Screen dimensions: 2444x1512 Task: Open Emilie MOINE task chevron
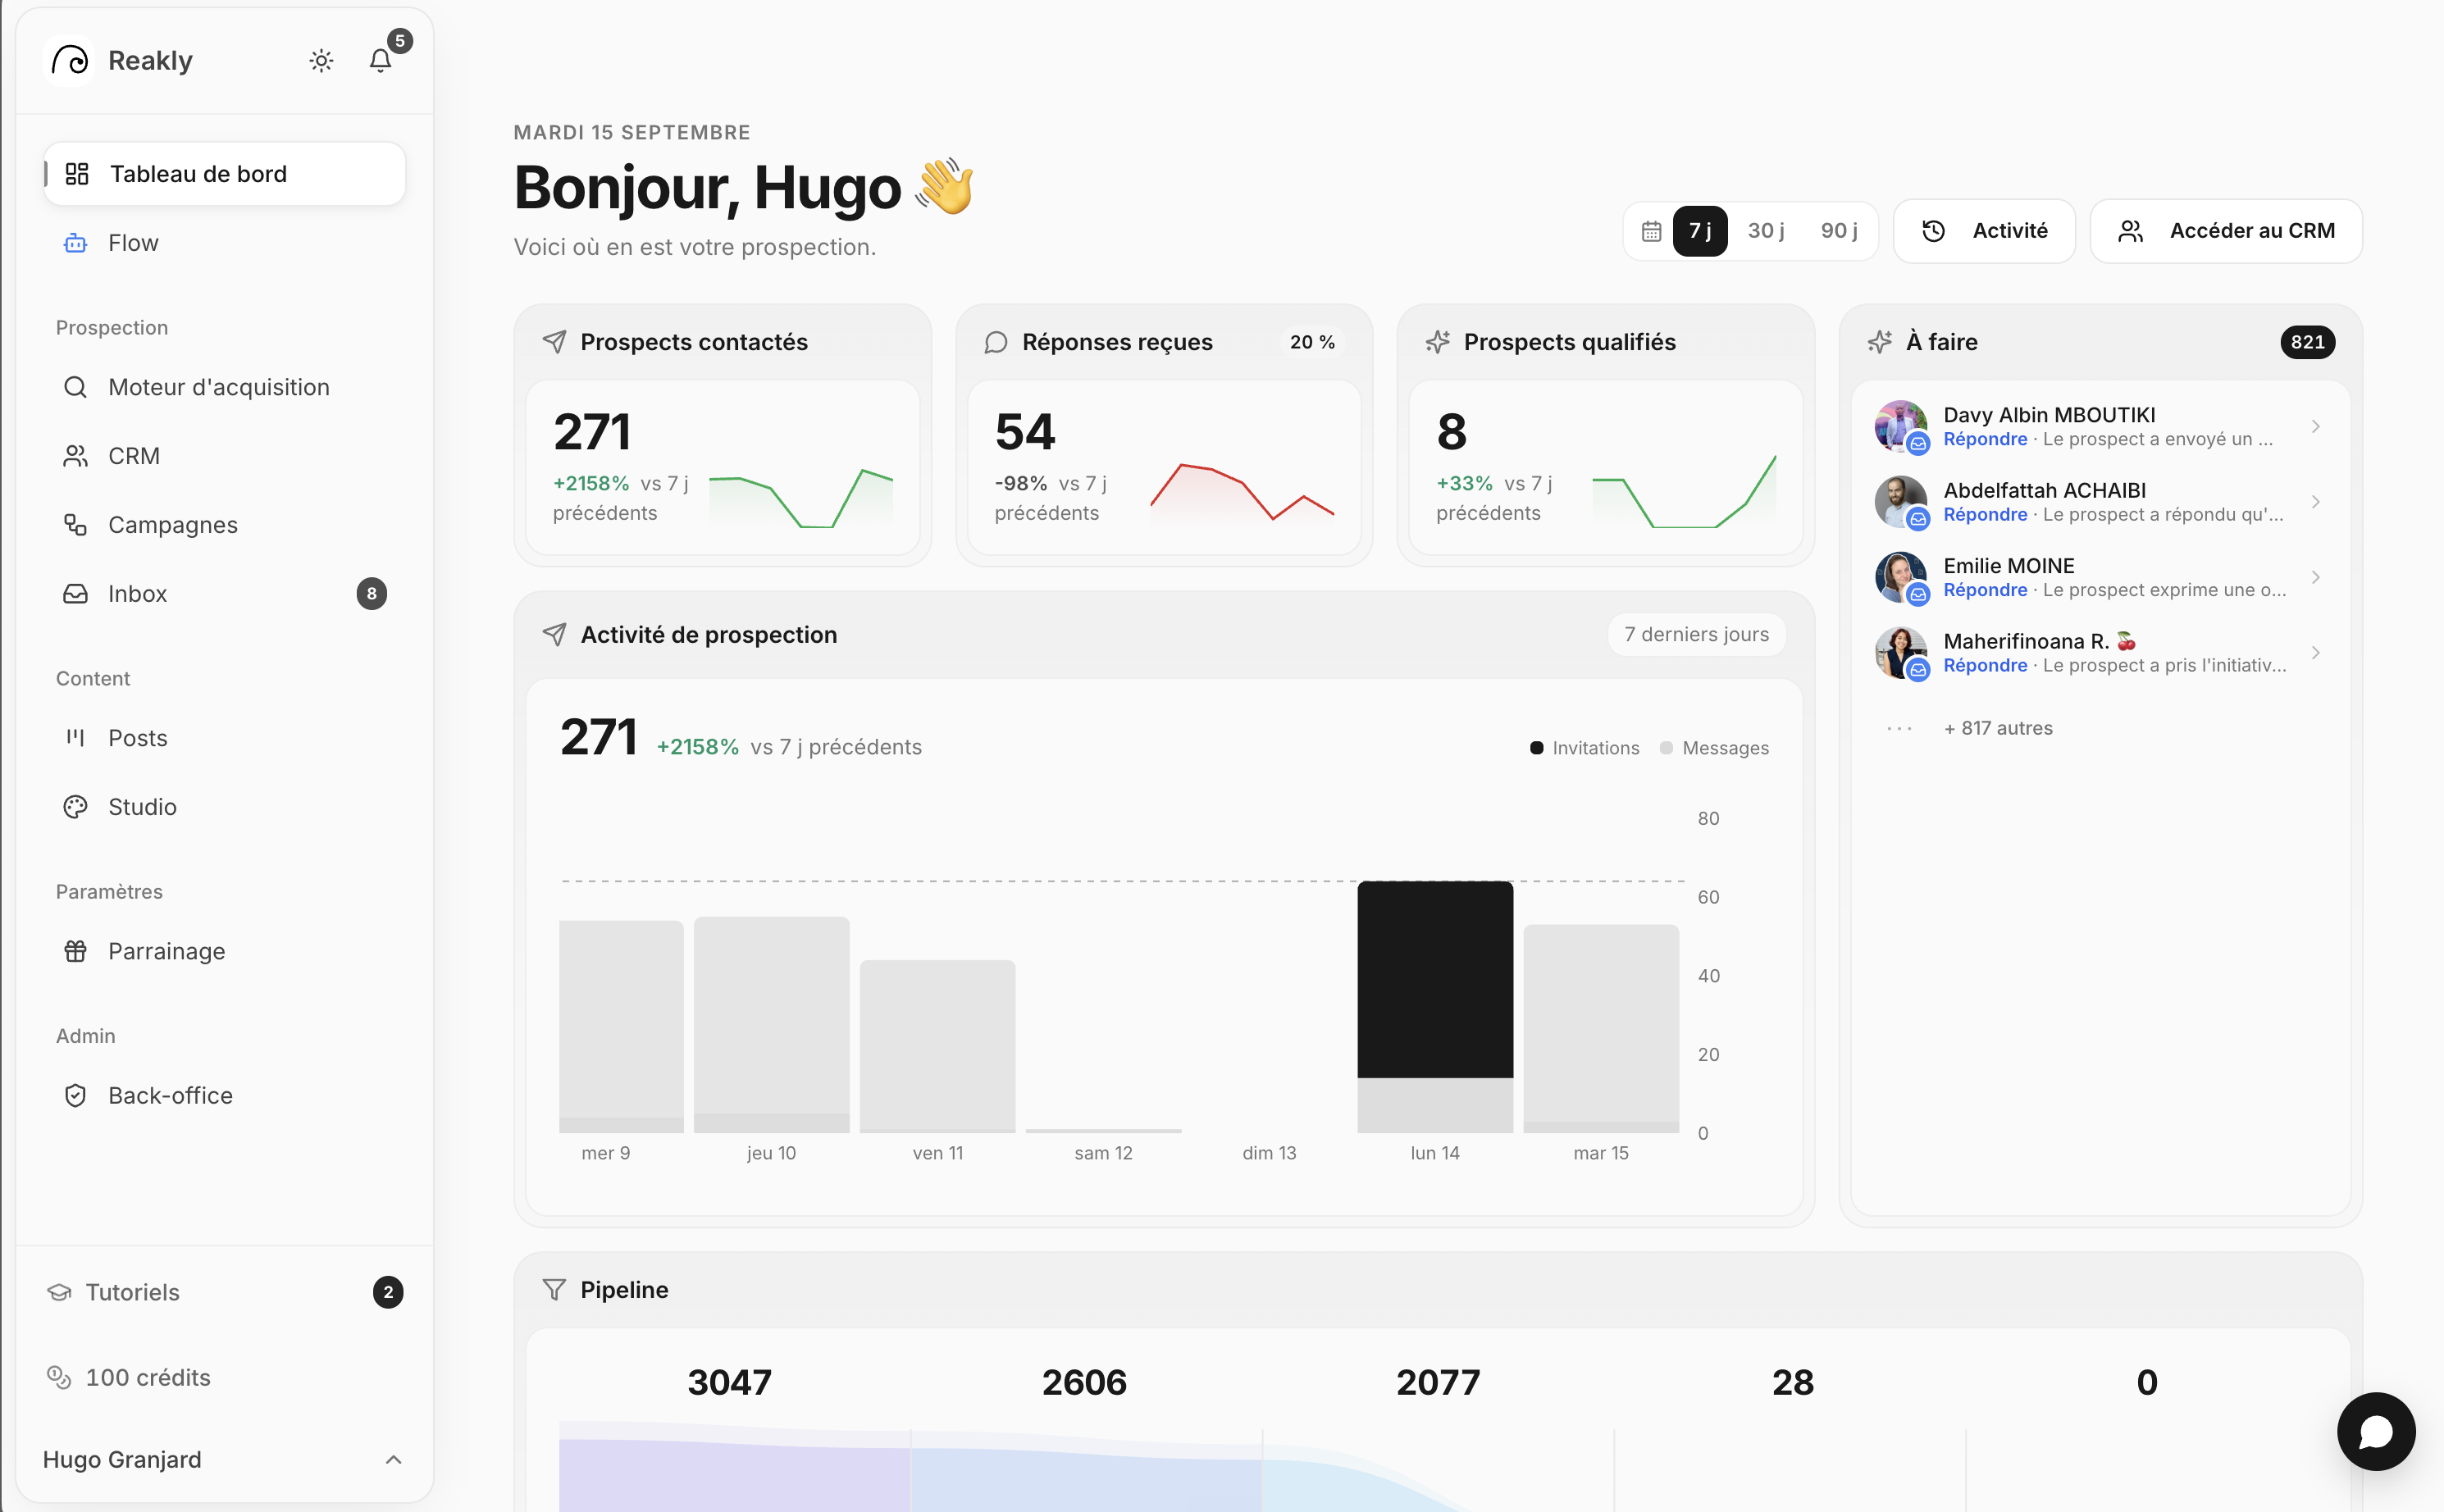[2316, 578]
